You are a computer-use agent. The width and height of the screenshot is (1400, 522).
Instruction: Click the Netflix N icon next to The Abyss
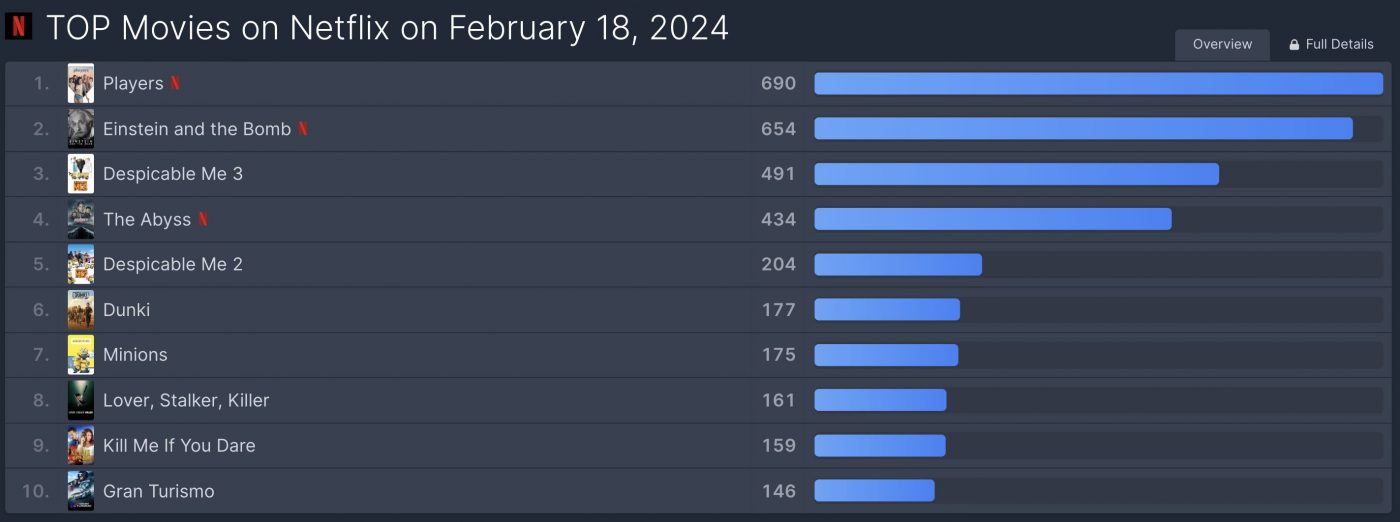click(x=203, y=219)
